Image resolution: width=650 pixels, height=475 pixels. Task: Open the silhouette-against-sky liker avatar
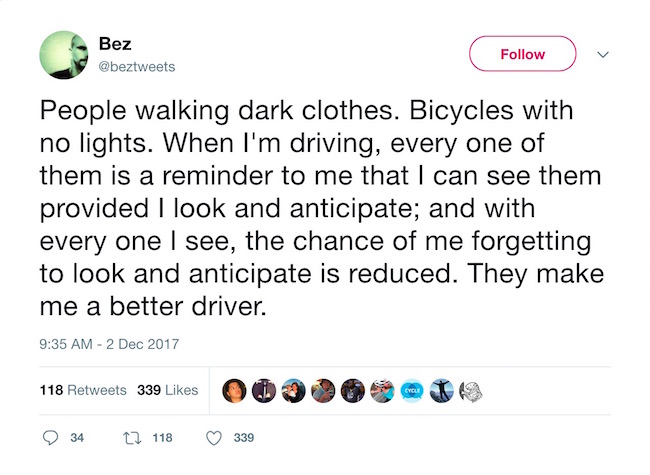click(x=441, y=390)
